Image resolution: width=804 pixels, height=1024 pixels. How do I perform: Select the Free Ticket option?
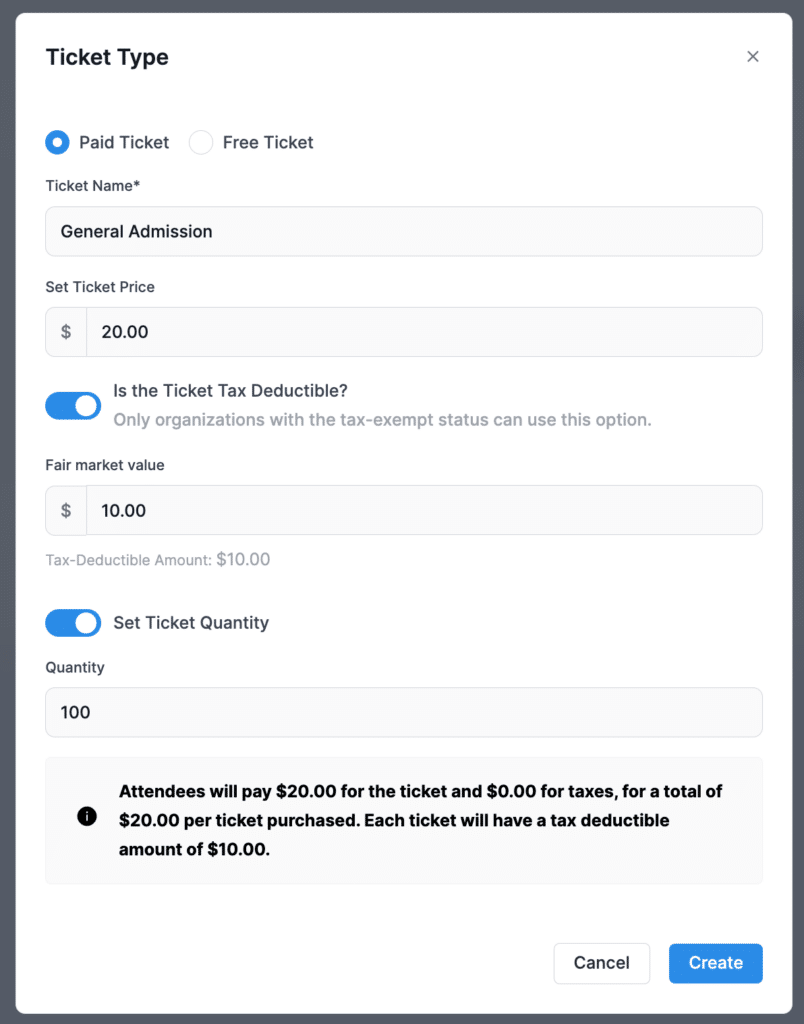click(x=201, y=142)
